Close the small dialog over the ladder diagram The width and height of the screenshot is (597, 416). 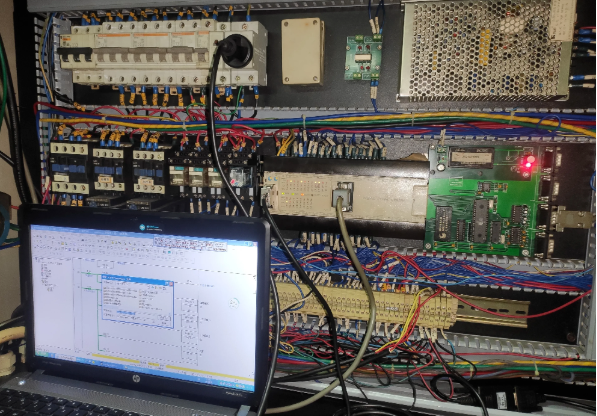click(171, 284)
